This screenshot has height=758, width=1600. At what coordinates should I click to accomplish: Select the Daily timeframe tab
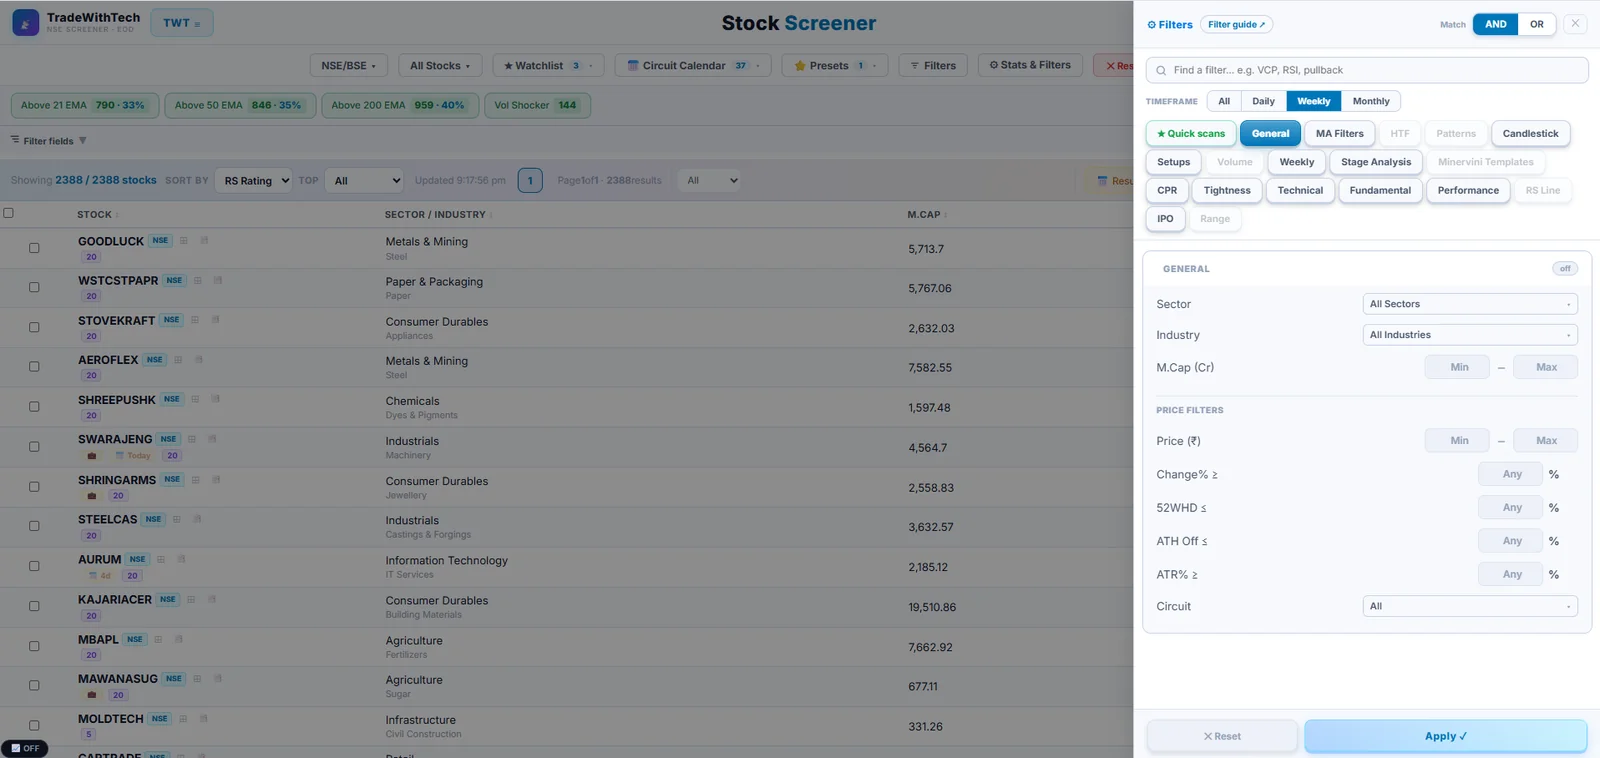point(1263,101)
